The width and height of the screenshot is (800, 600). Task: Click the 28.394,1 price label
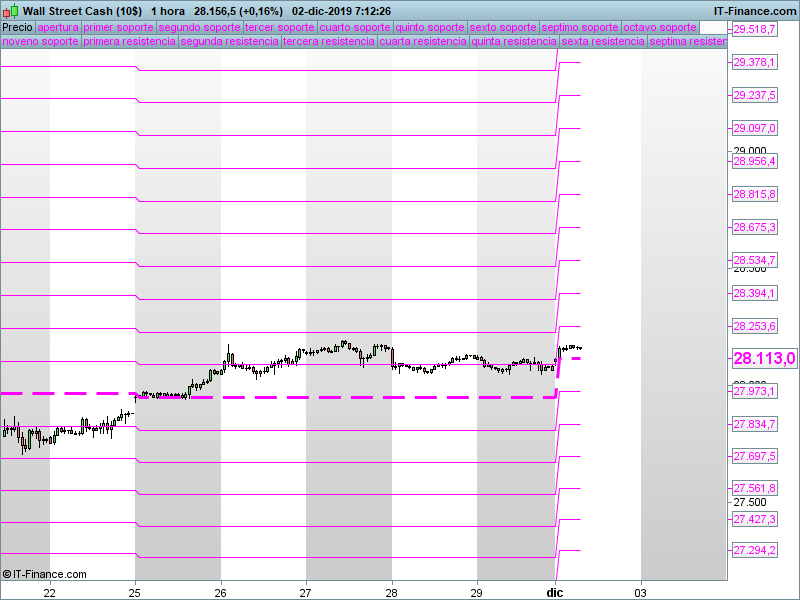754,293
